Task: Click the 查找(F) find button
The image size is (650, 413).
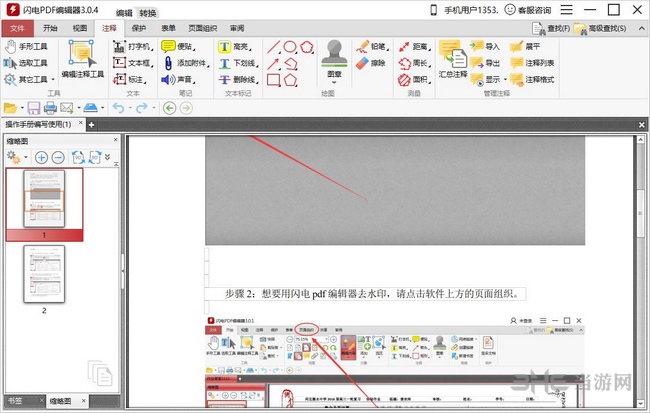Action: click(x=551, y=28)
